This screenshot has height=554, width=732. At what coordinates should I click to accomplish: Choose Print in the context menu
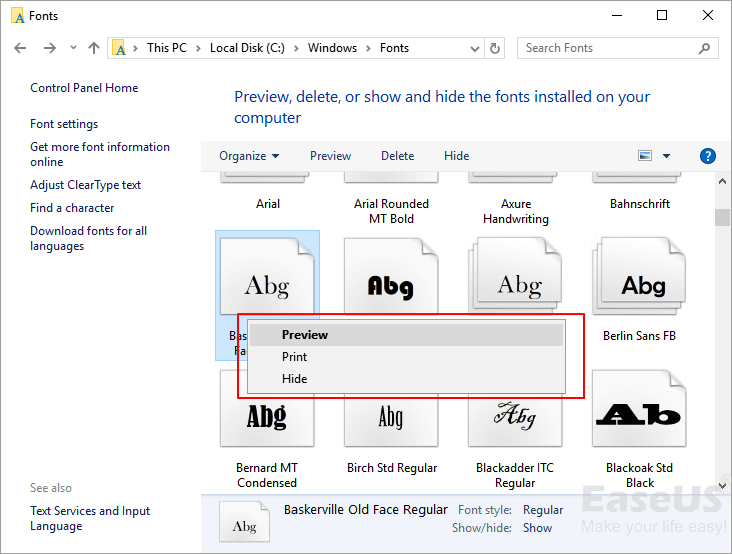[x=294, y=357]
